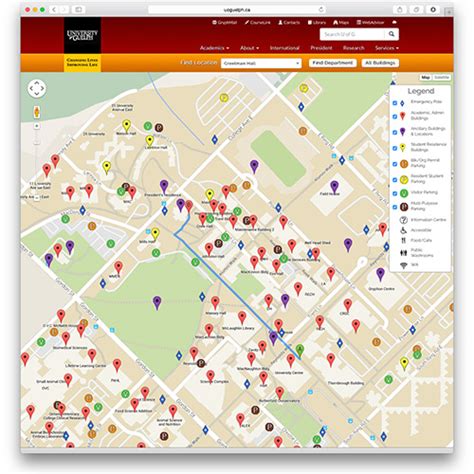Click the Safari address bar
This screenshot has height=474, width=474.
tap(237, 10)
